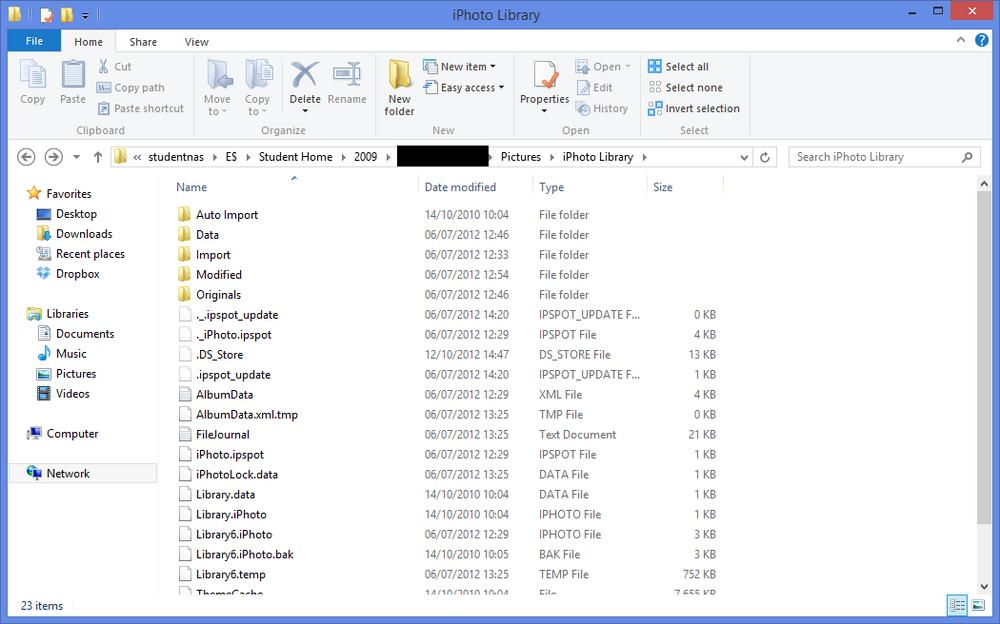The width and height of the screenshot is (1000, 624).
Task: Click the Cut scissors command
Action: [x=115, y=66]
